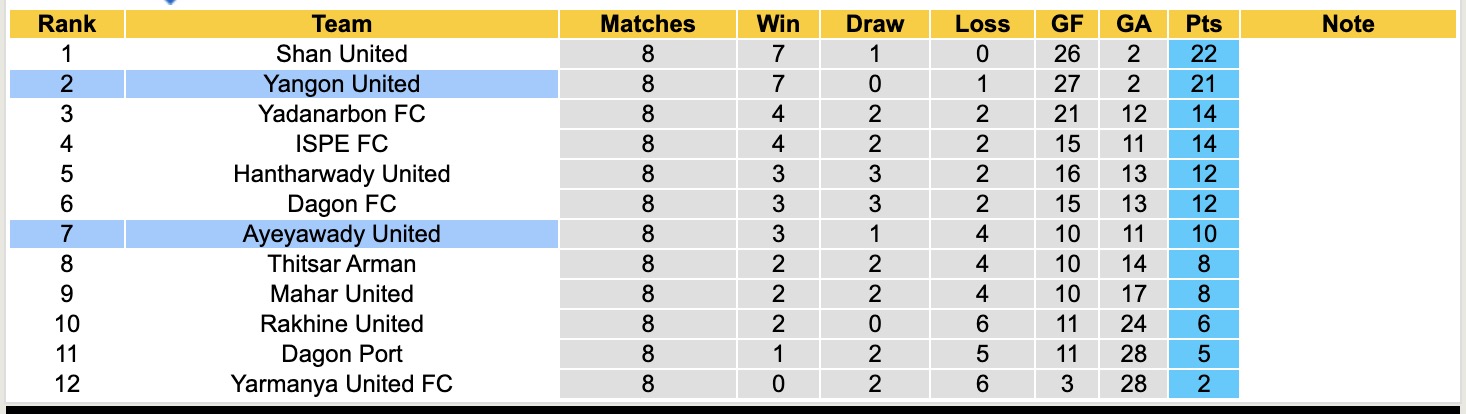1466x414 pixels.
Task: Click the ISPE FC team name
Action: pyautogui.click(x=341, y=144)
